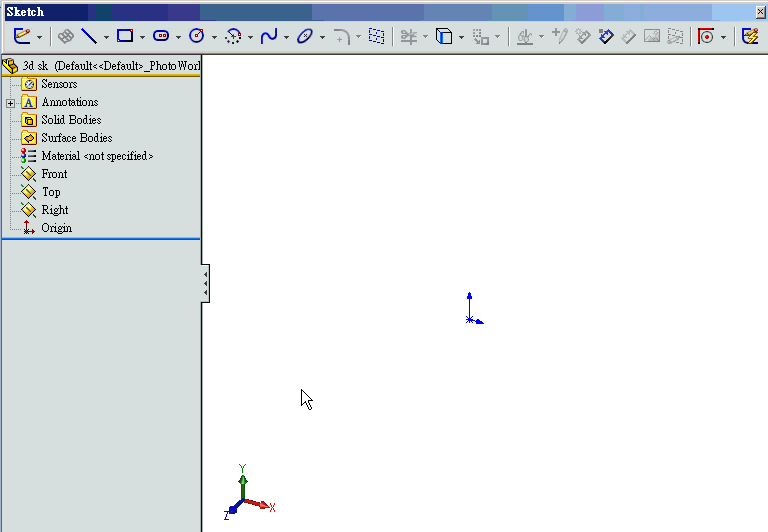Select the Smart Dimension icon
This screenshot has width=768, height=532.
click(65, 36)
